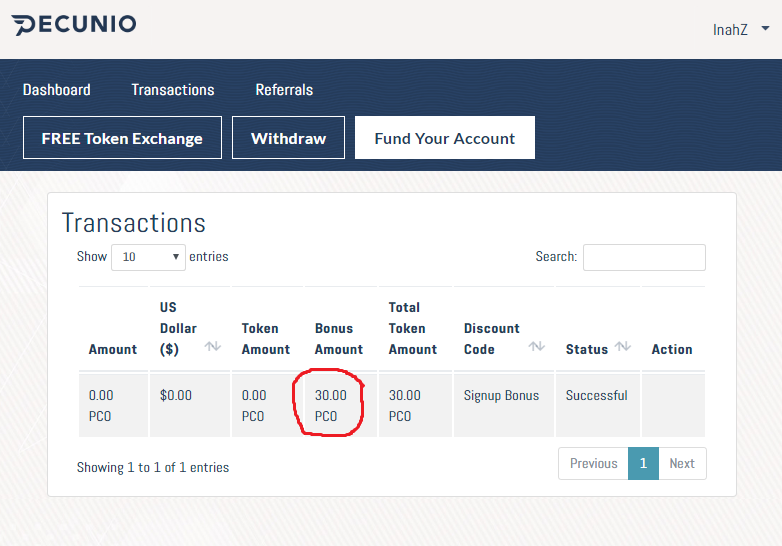Switch to the Referrals tab
The image size is (782, 546).
click(284, 90)
